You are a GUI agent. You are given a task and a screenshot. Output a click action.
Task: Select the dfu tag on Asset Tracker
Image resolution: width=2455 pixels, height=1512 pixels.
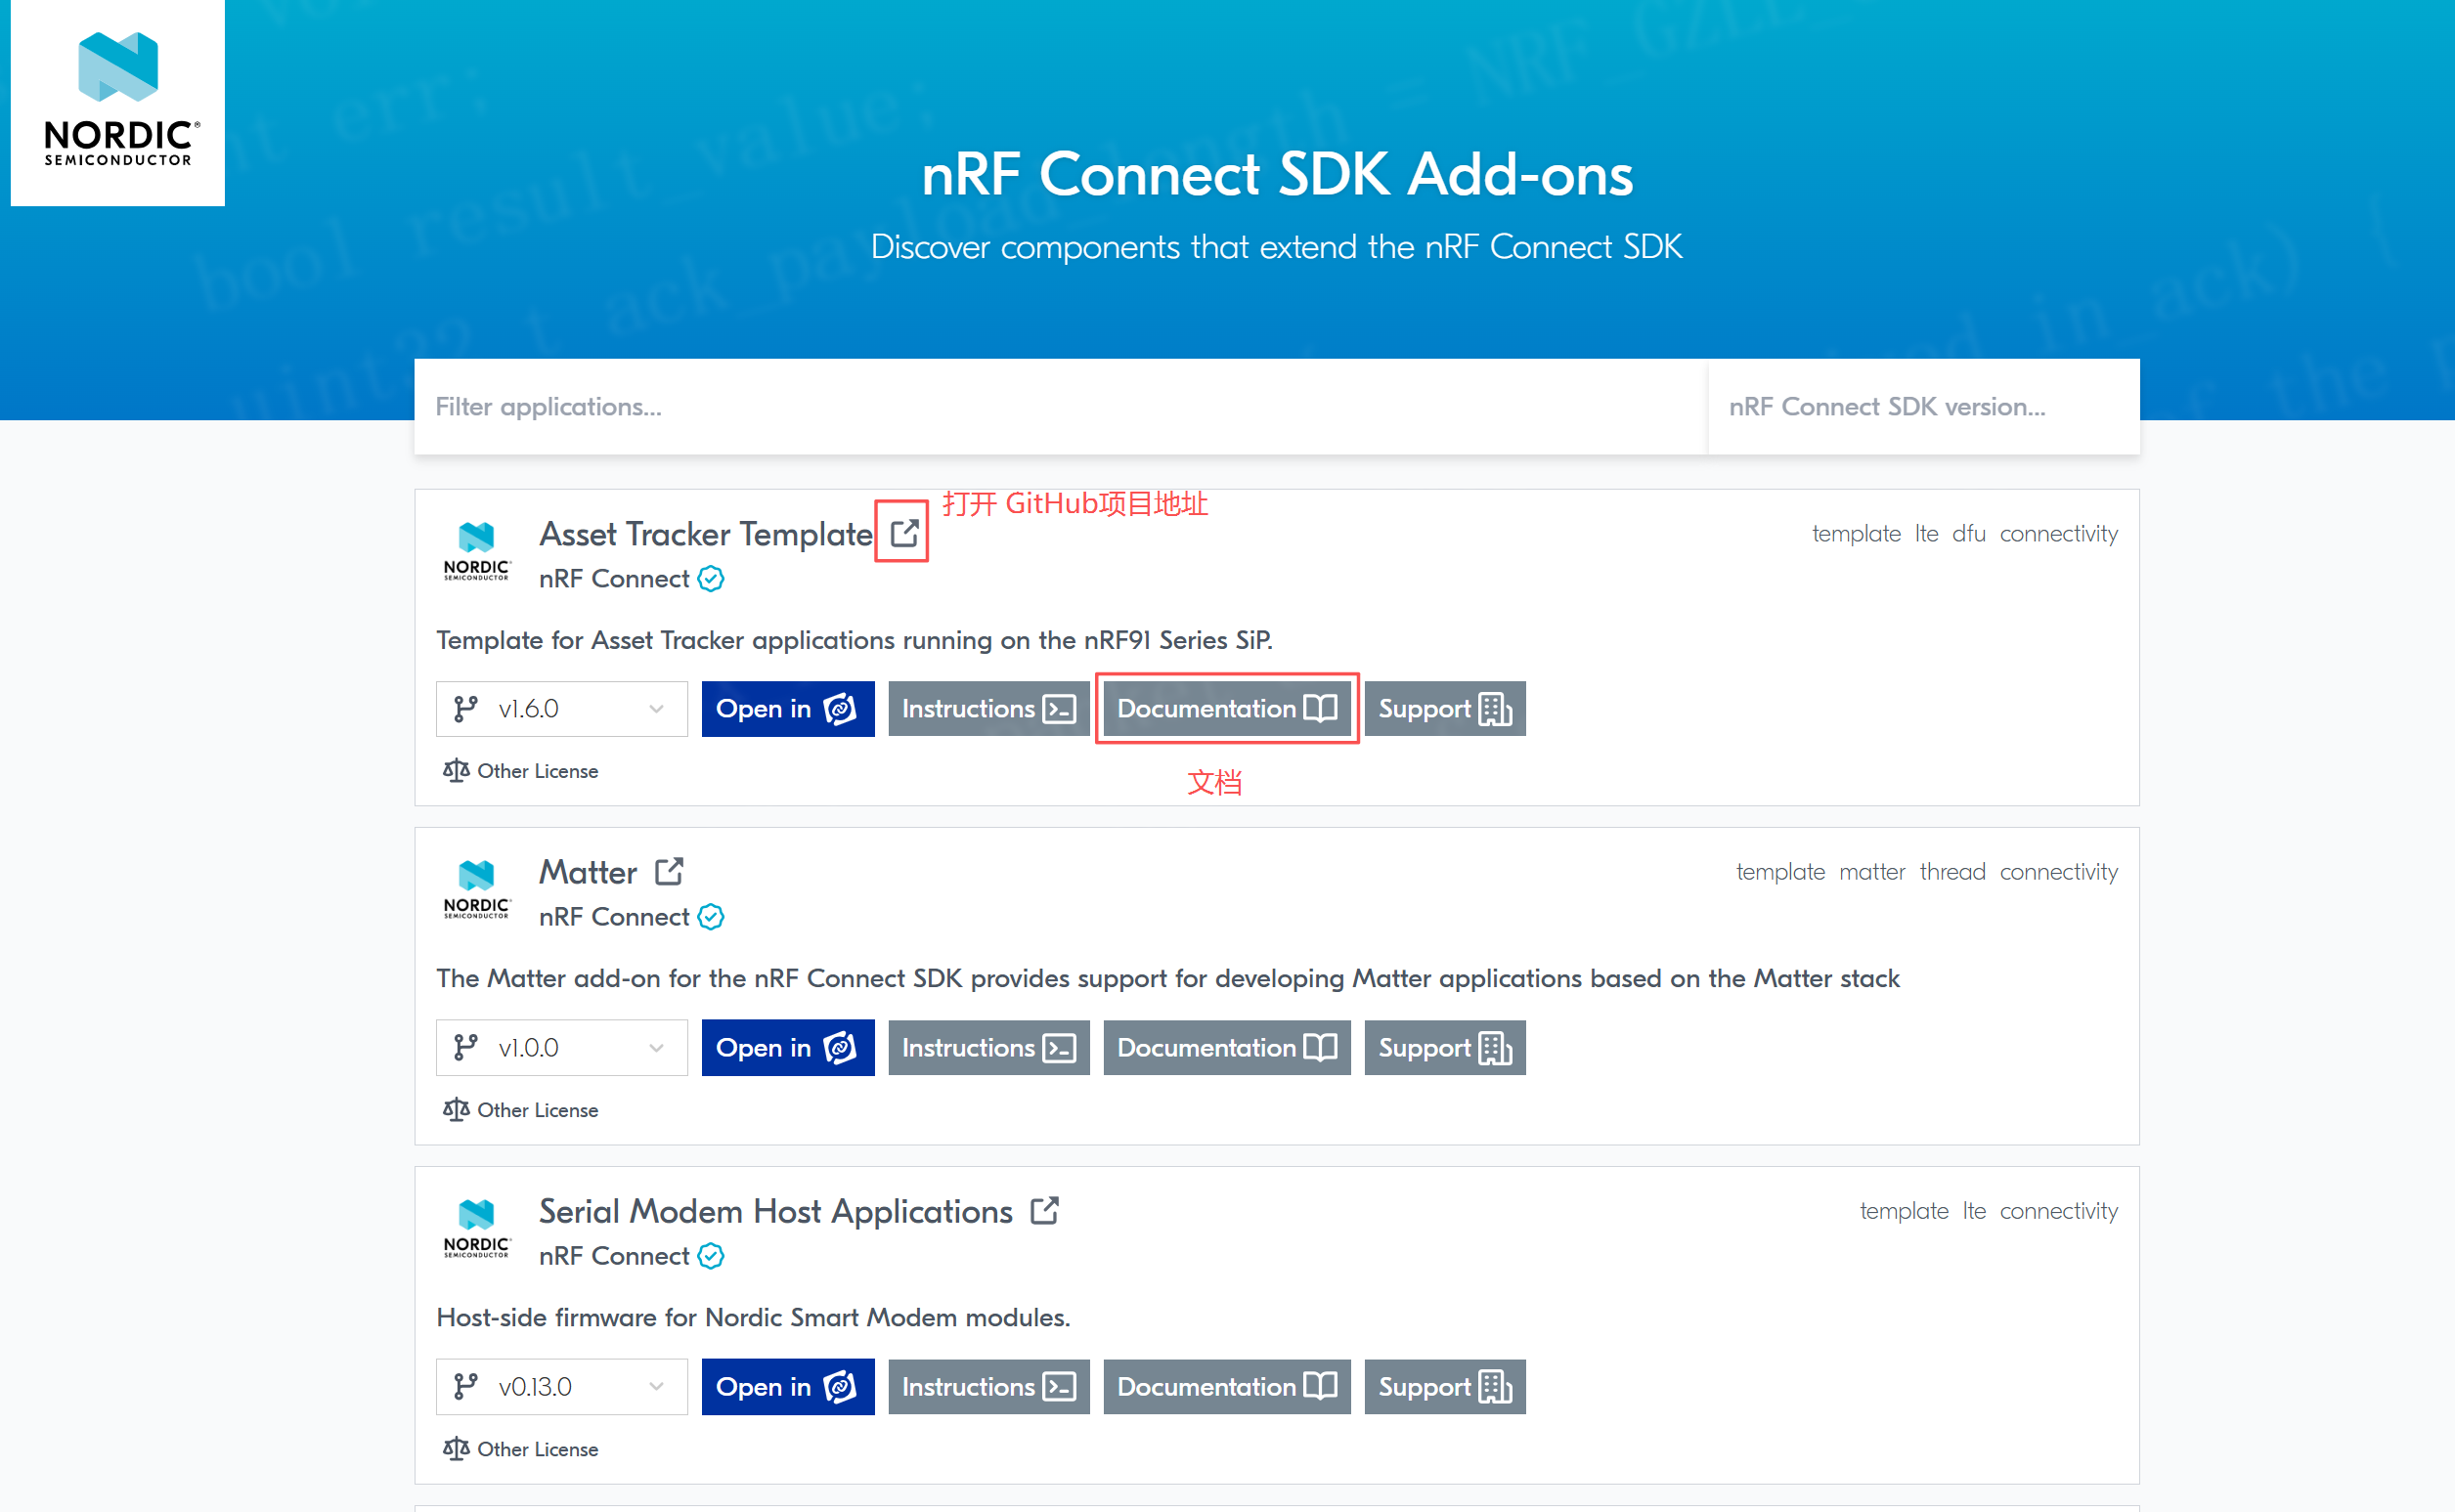tap(1968, 534)
